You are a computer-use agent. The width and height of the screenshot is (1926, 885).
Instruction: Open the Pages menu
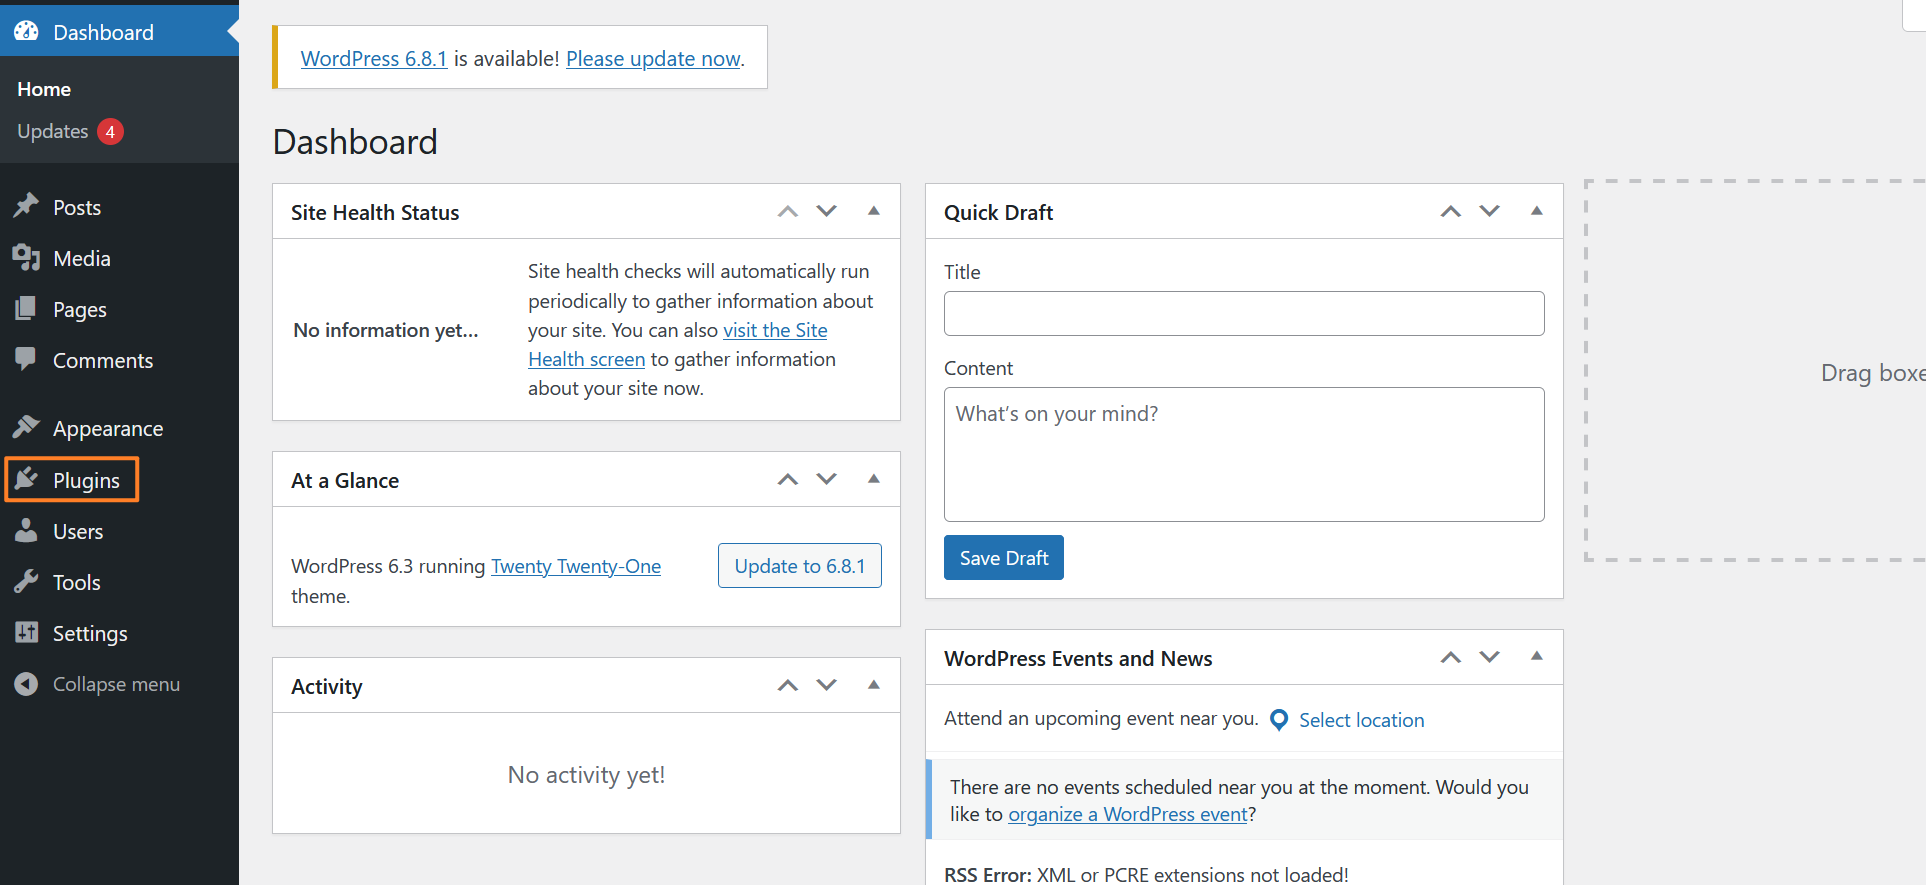[x=119, y=309]
